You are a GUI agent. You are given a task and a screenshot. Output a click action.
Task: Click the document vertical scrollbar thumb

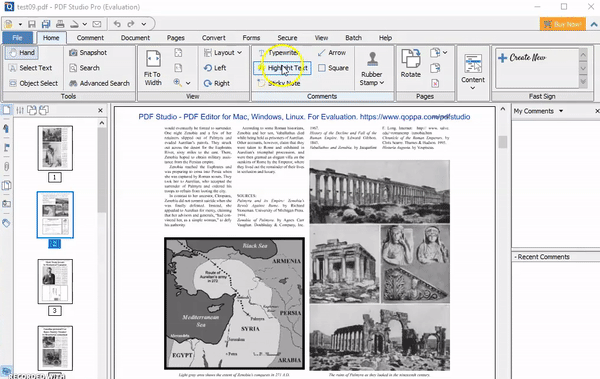503,142
